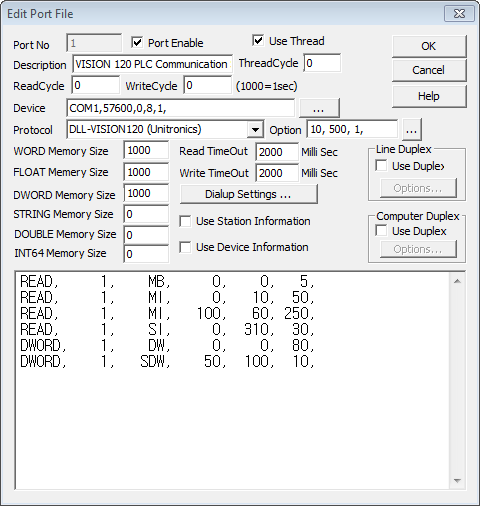This screenshot has height=506, width=480.
Task: Open Dialup Settings
Action: (248, 194)
